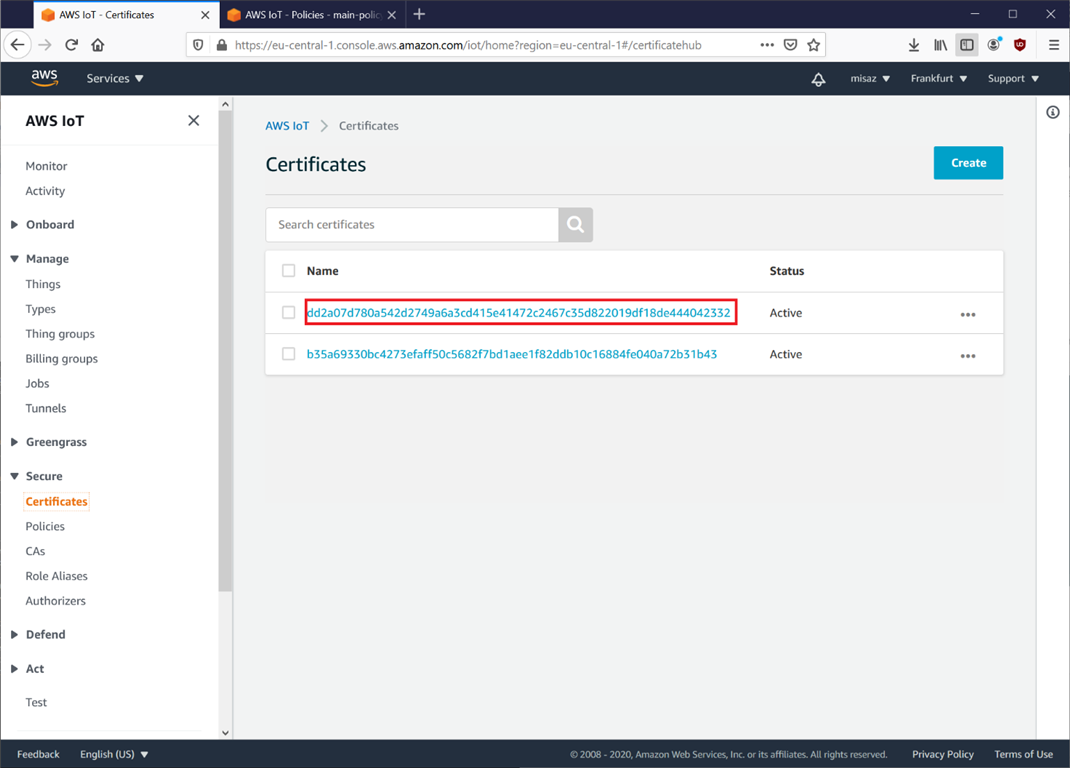Focus the Search certificates field
This screenshot has height=768, width=1070.
click(x=411, y=225)
